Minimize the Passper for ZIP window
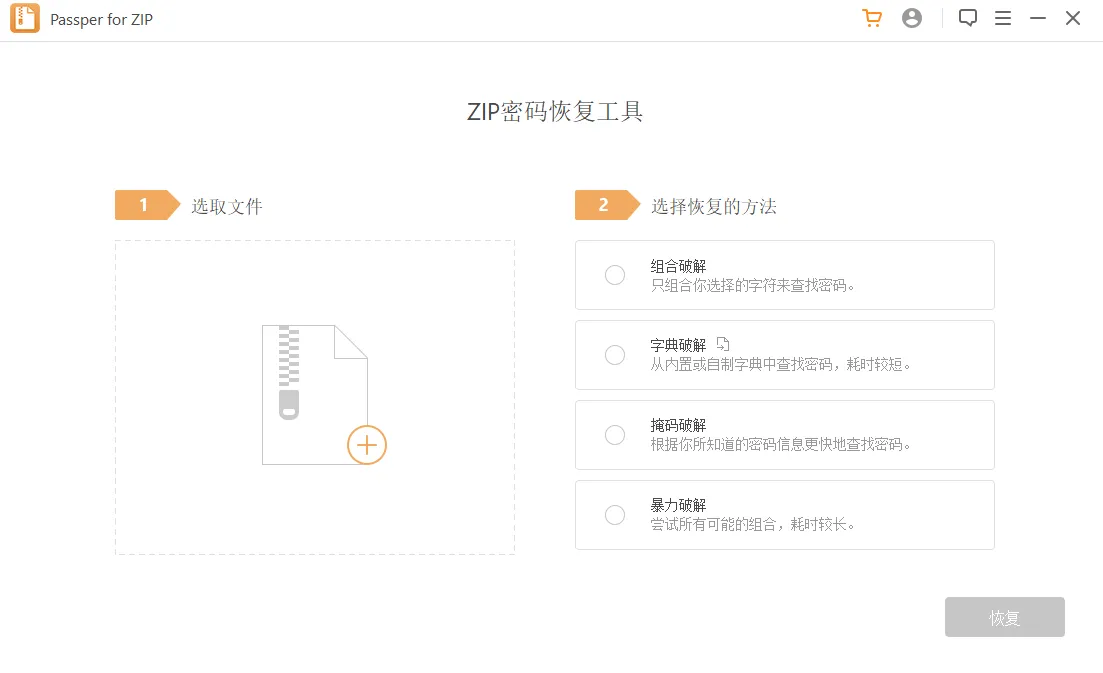This screenshot has width=1103, height=673. click(1038, 18)
